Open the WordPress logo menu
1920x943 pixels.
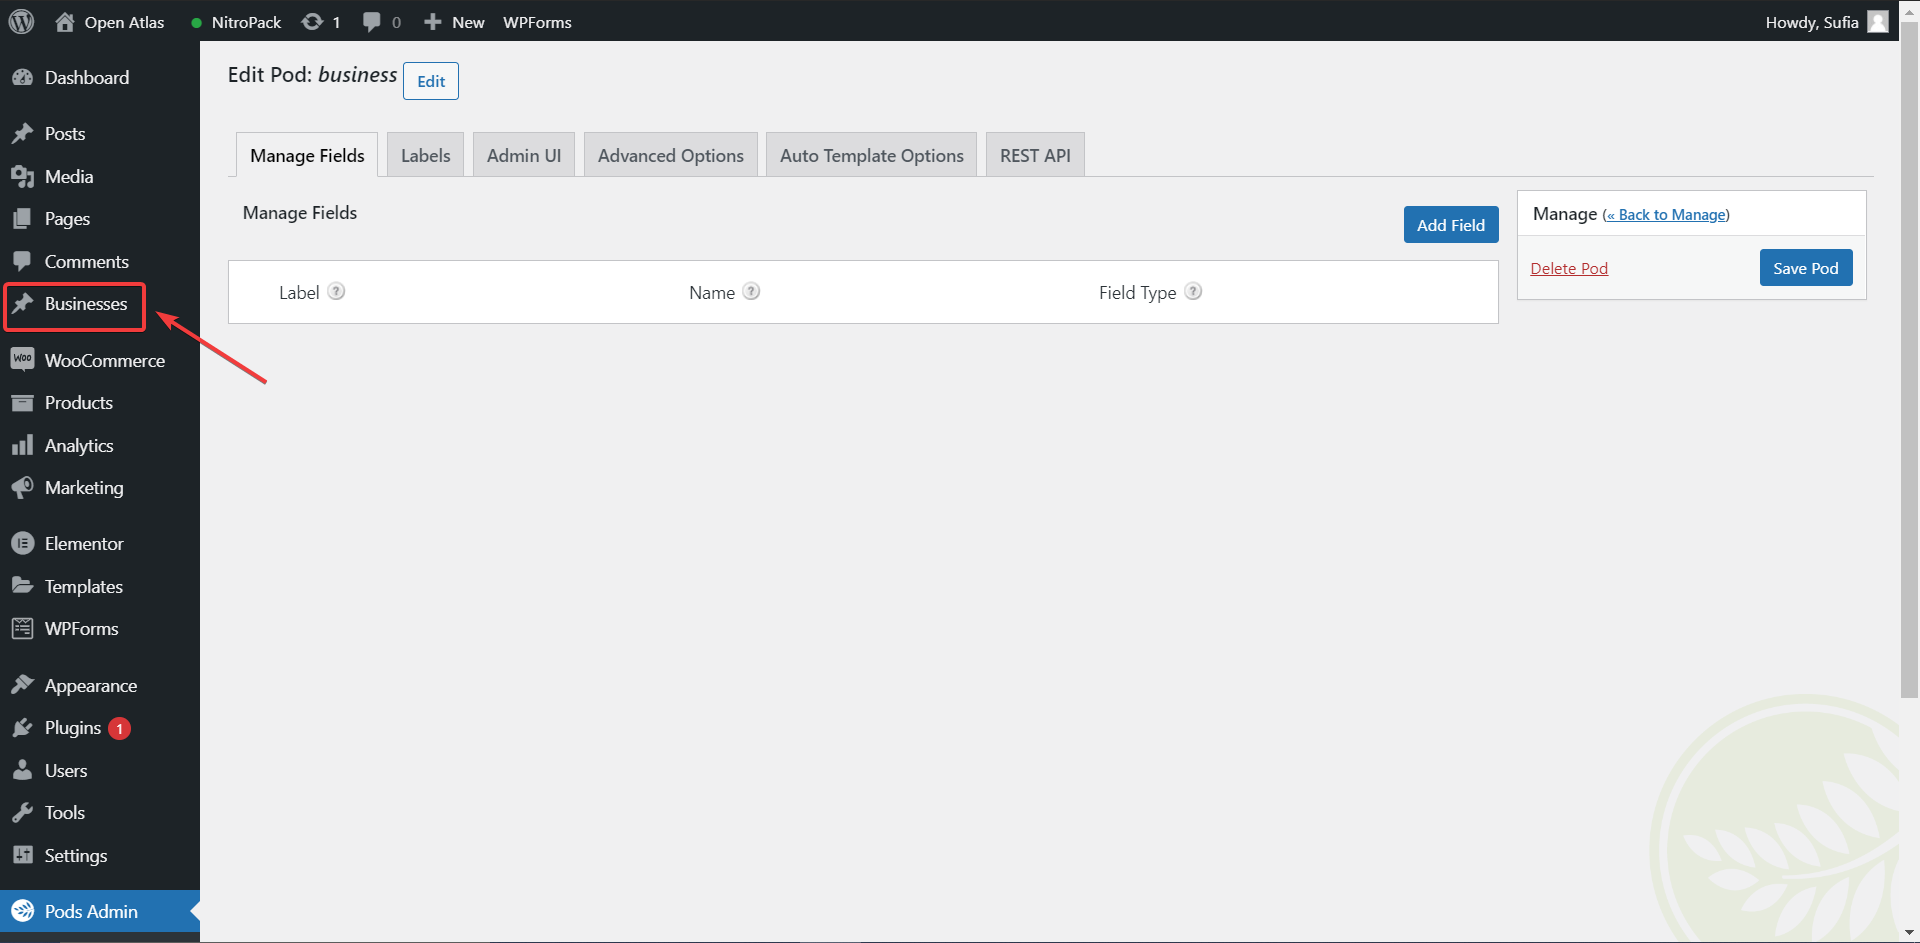(21, 21)
